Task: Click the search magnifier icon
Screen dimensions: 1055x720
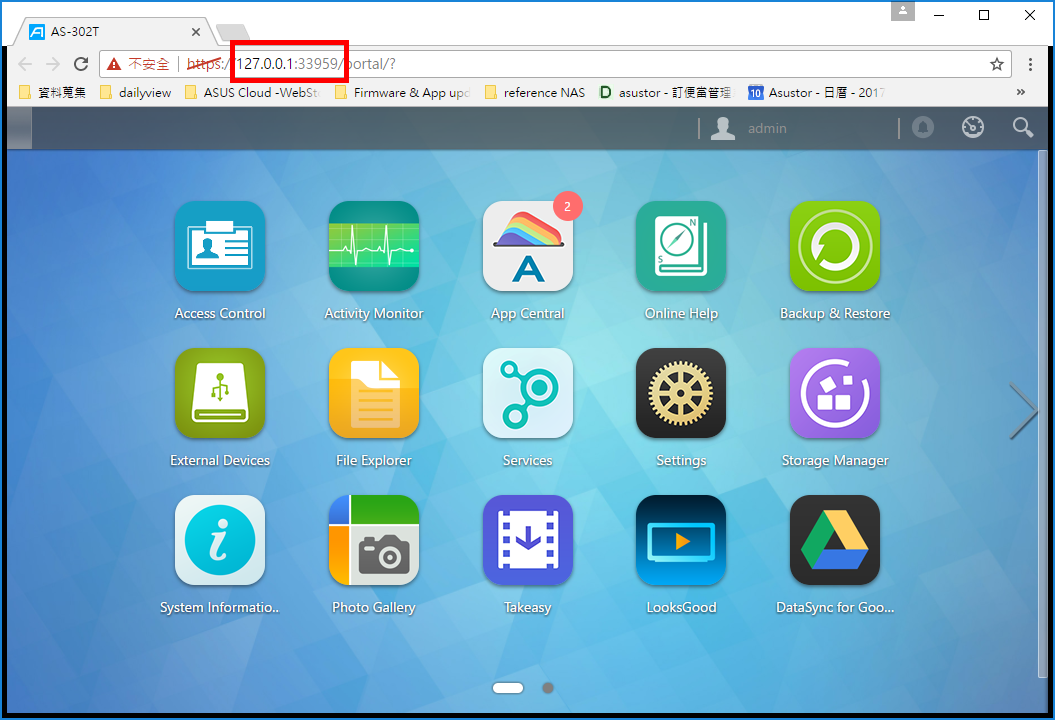Action: pyautogui.click(x=1023, y=127)
